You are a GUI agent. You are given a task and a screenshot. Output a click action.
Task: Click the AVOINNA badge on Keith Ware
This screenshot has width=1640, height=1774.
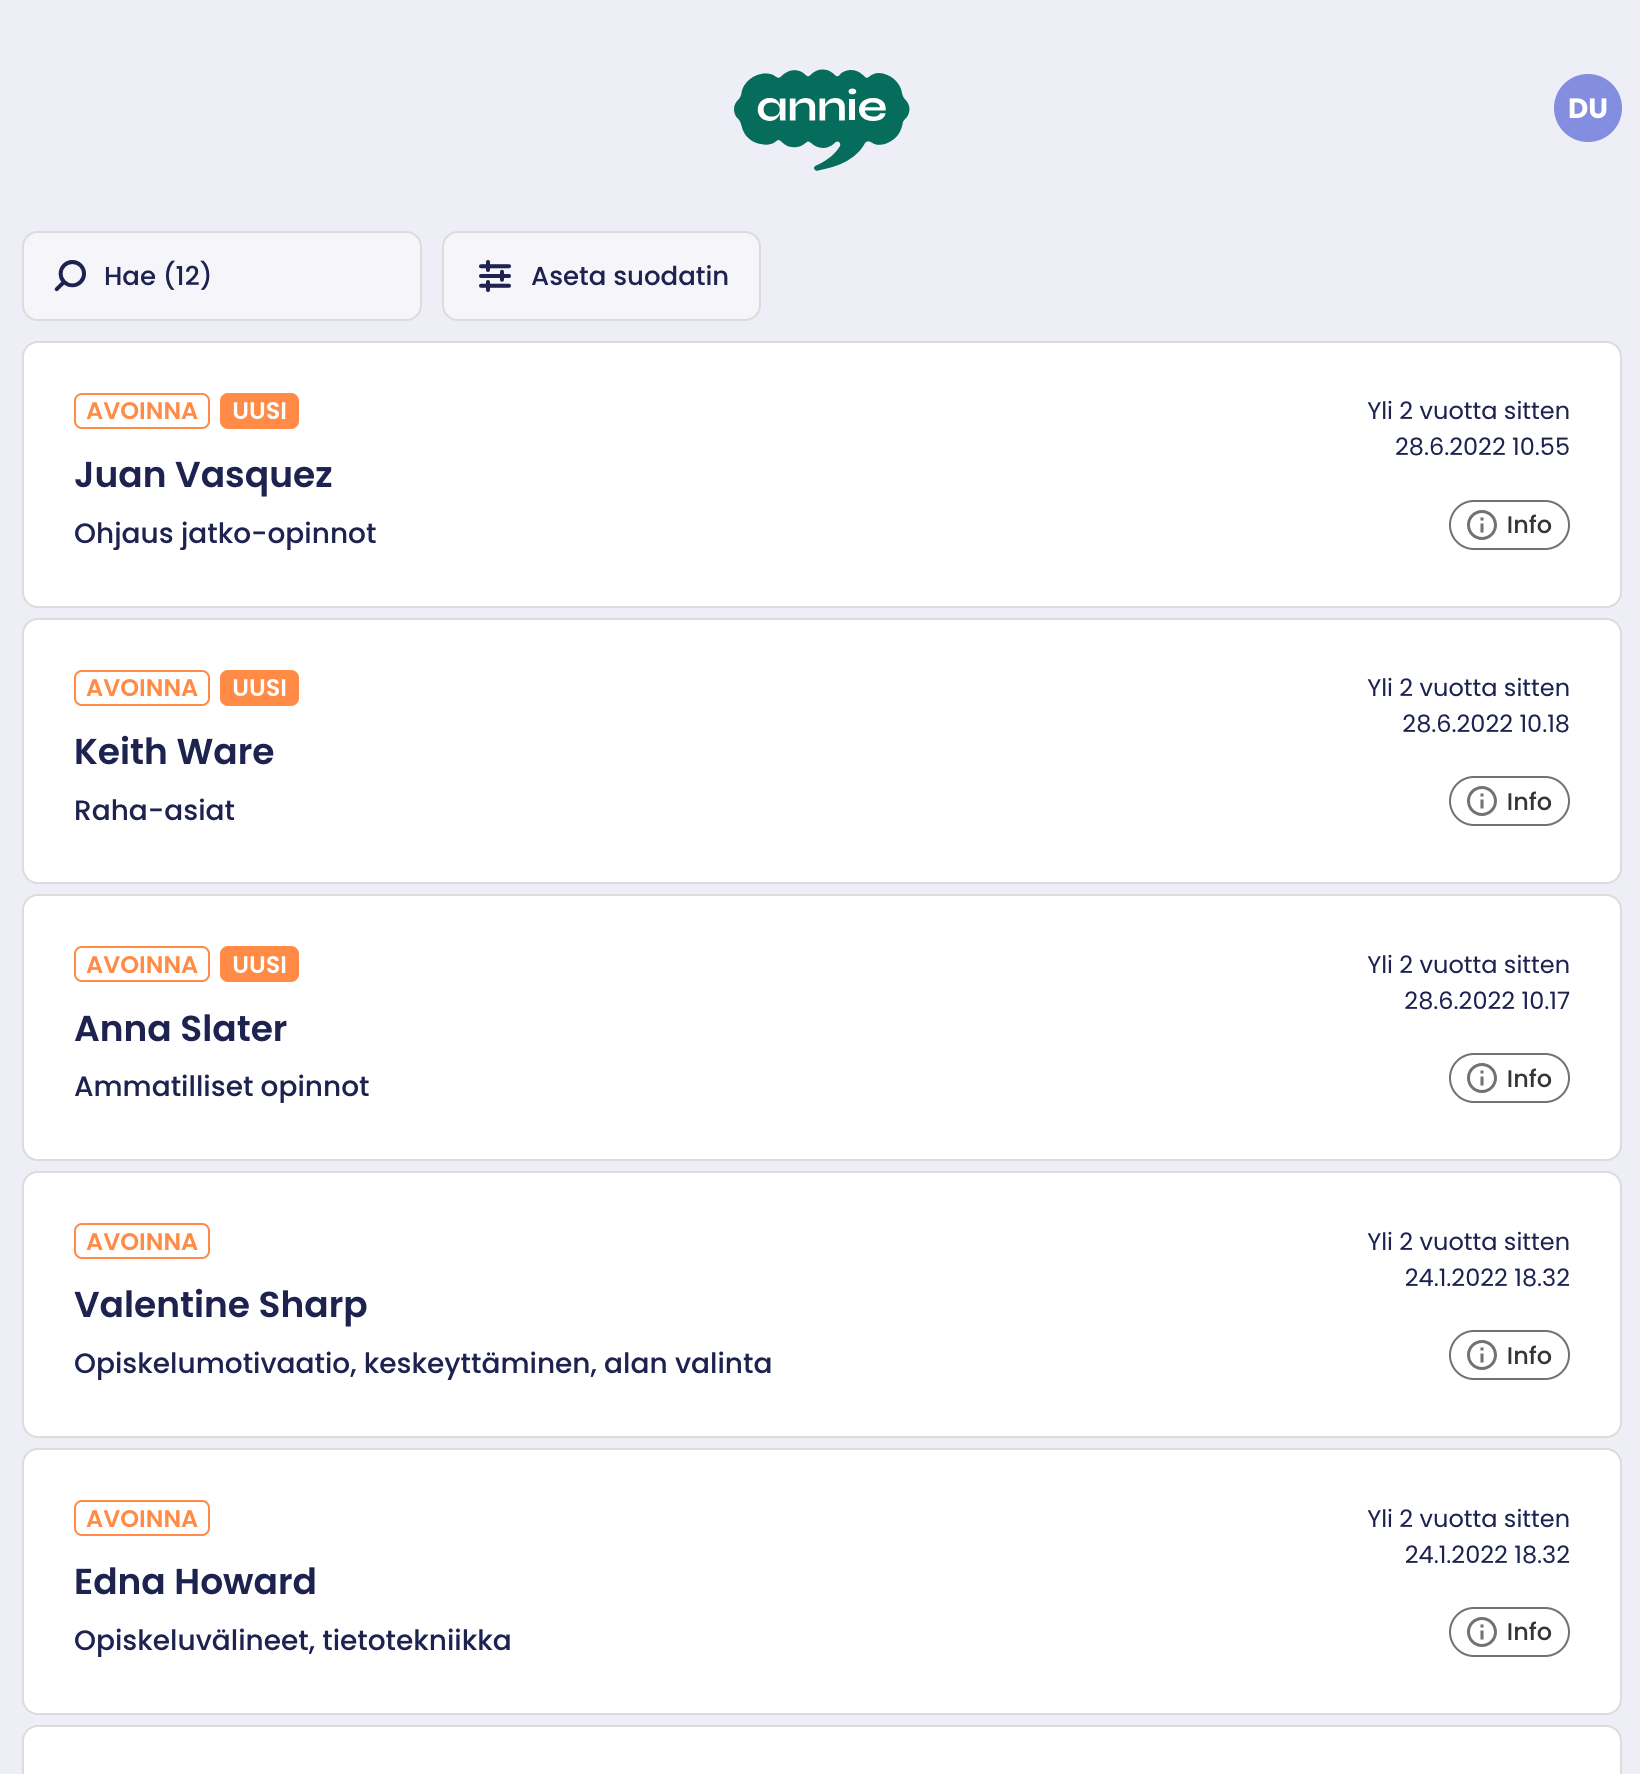pyautogui.click(x=142, y=688)
